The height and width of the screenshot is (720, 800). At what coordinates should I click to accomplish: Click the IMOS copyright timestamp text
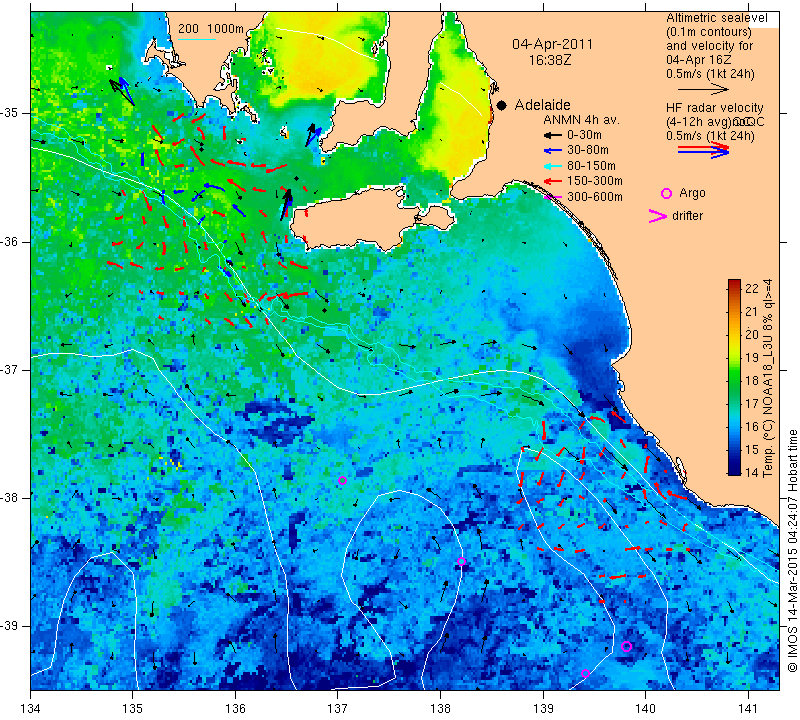(x=792, y=550)
